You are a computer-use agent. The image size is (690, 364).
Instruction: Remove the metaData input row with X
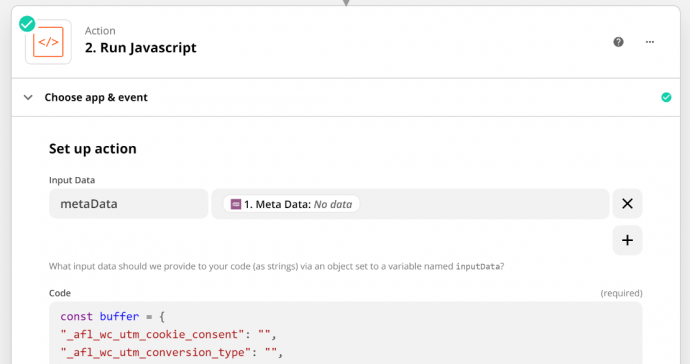point(627,203)
